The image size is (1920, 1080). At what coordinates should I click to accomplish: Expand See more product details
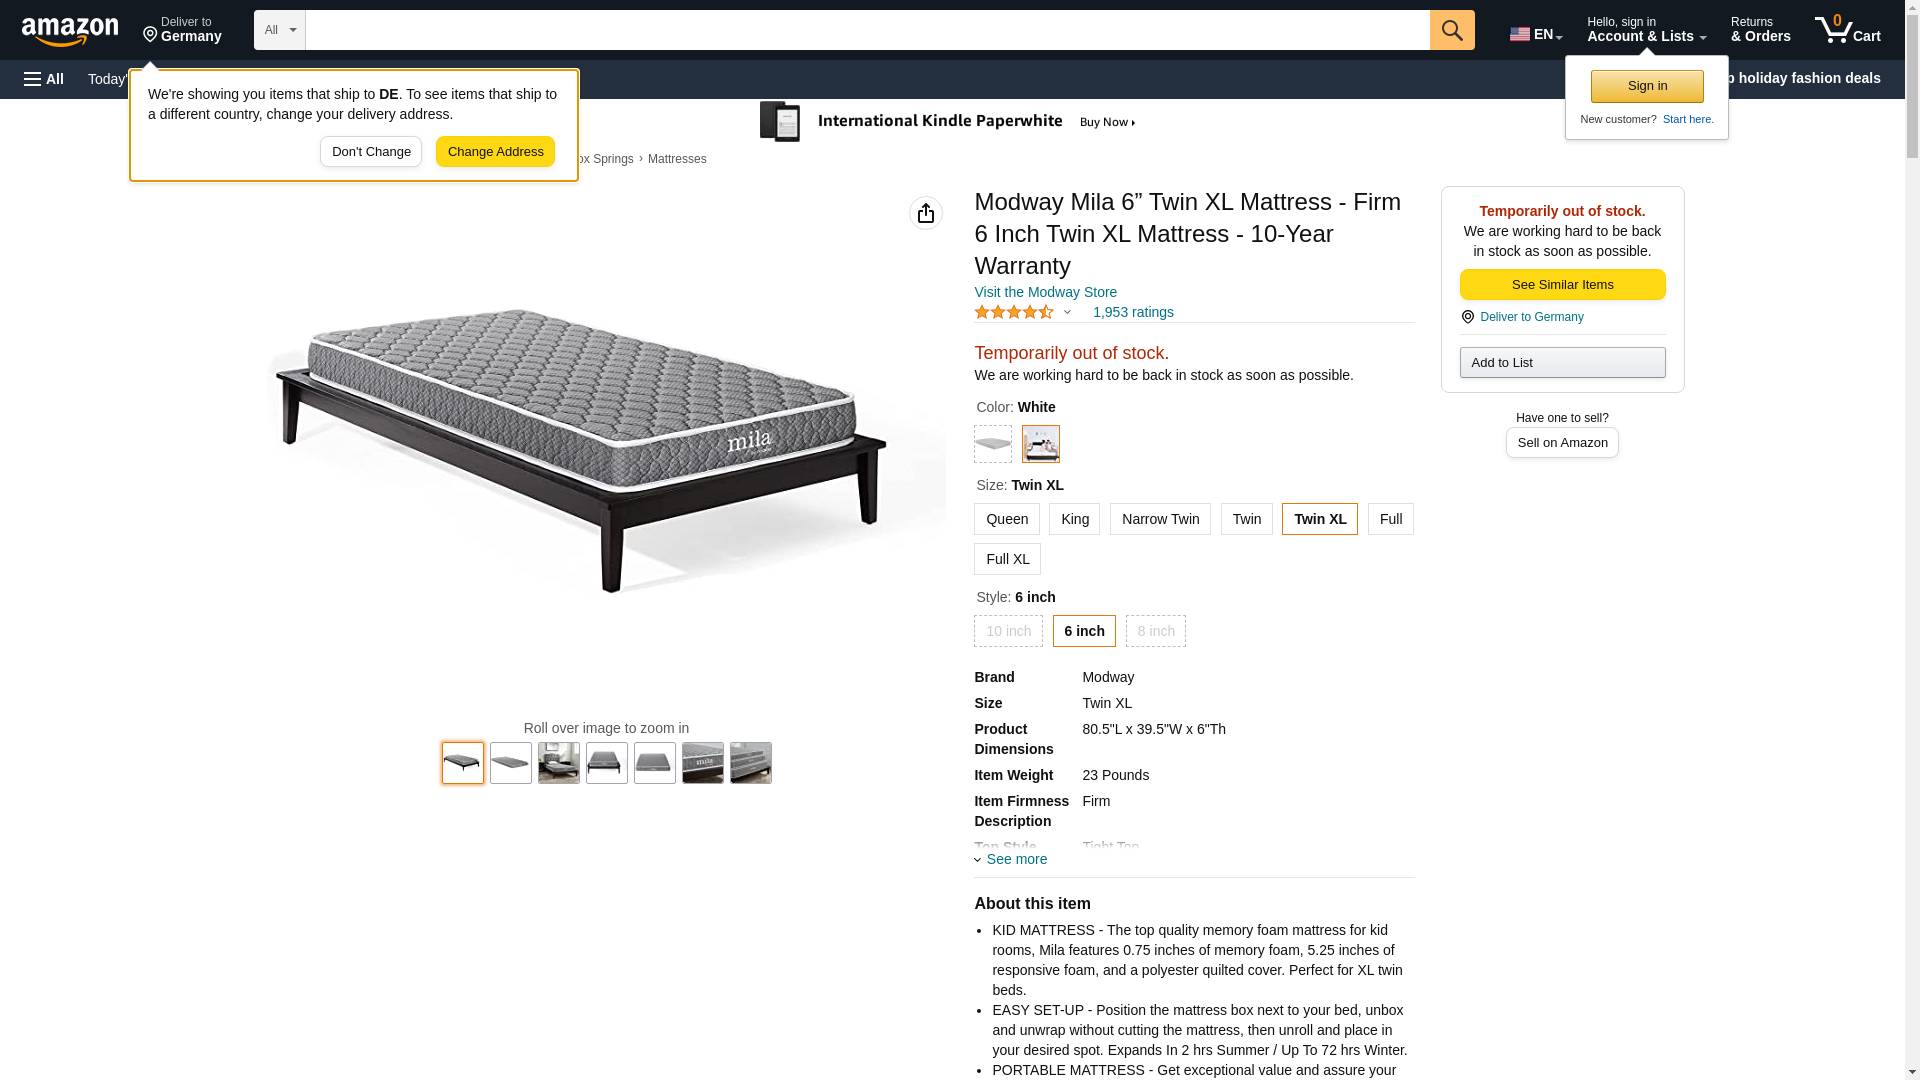[1011, 859]
